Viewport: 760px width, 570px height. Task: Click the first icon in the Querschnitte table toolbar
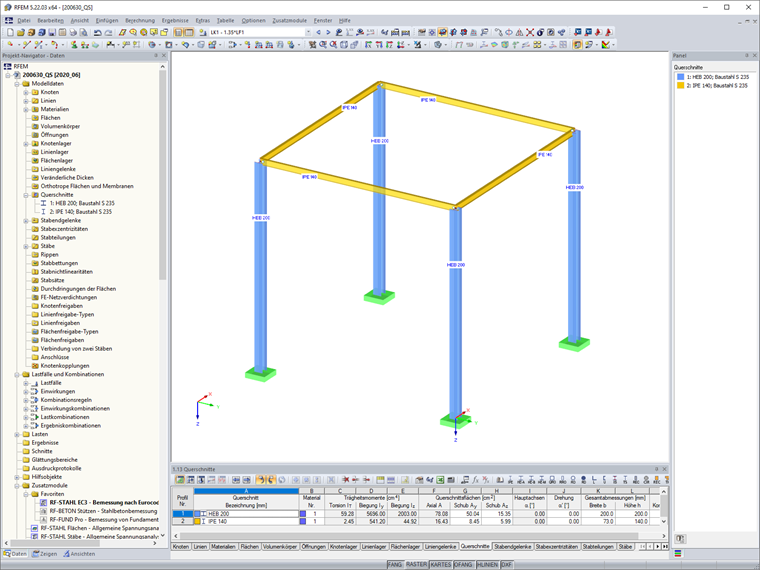point(180,480)
